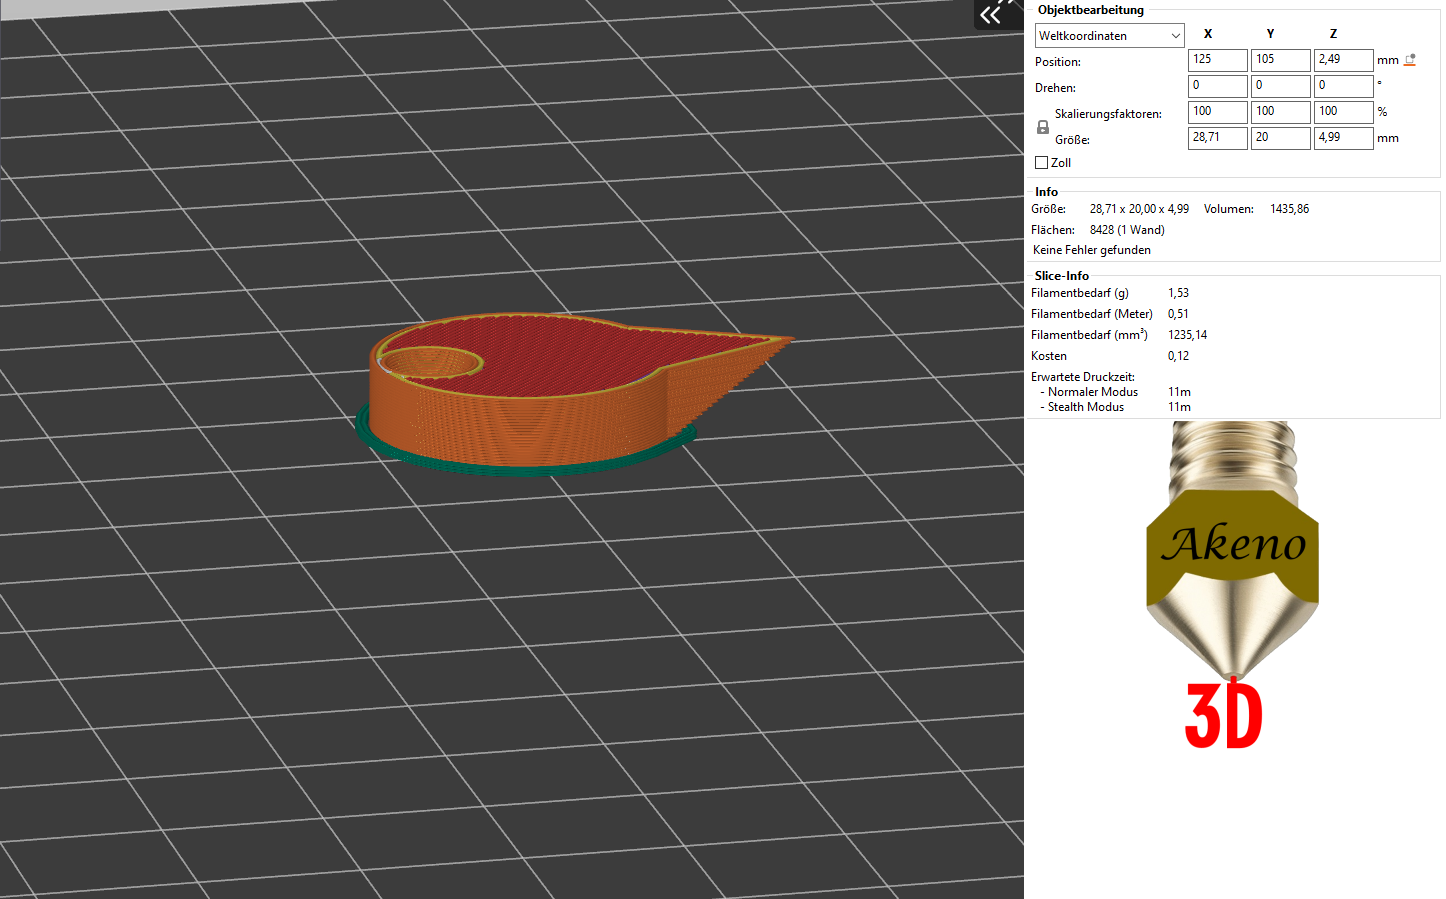Click the Filamentbedarf (Meter) value 0,51

[1178, 314]
